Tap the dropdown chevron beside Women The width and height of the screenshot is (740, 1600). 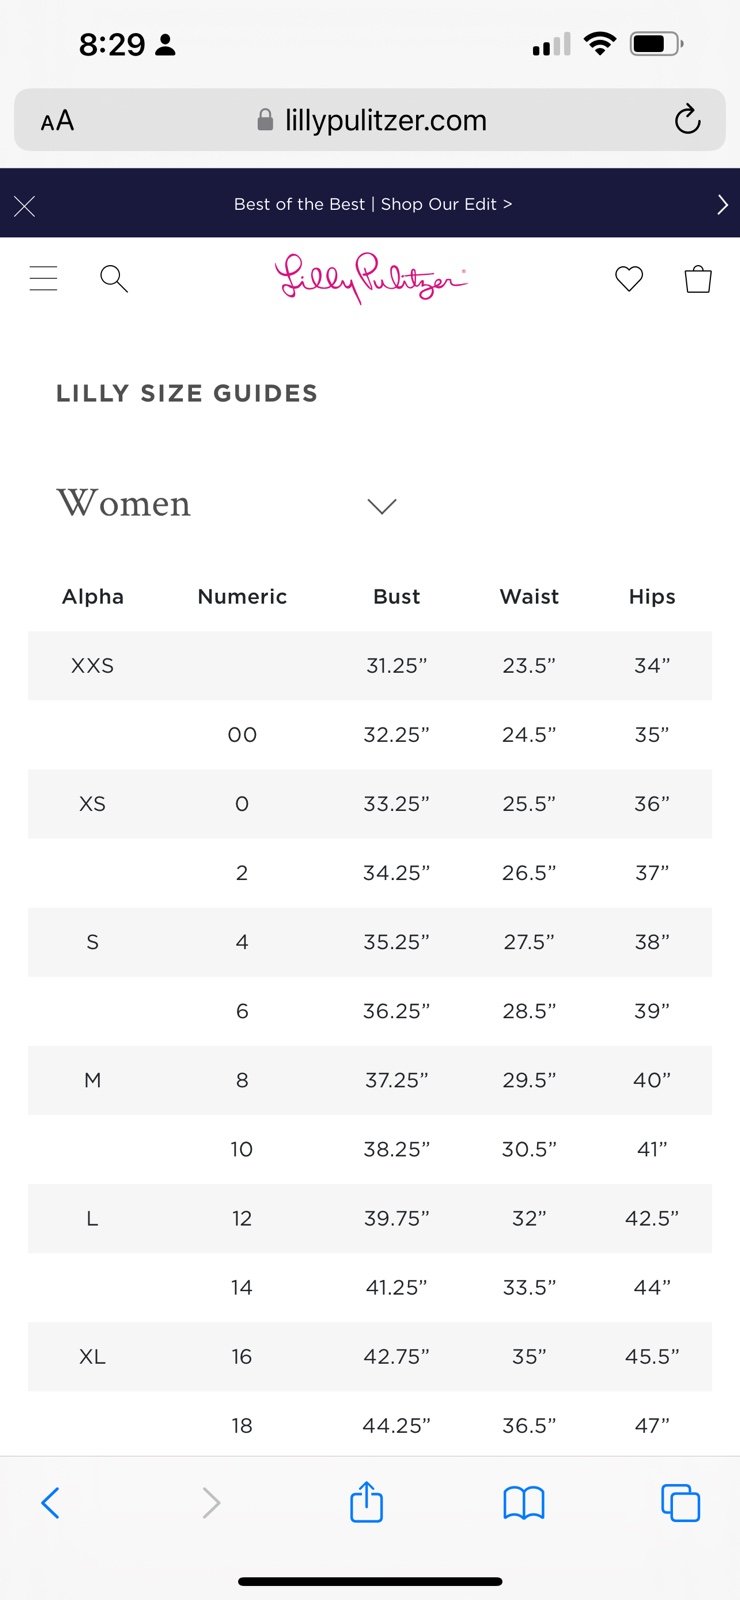(382, 506)
